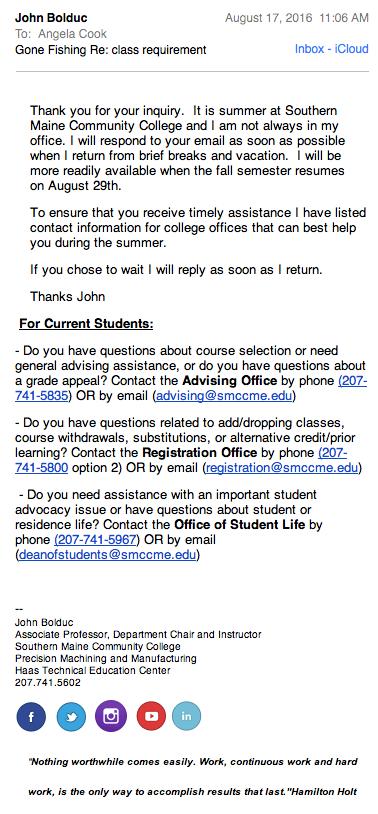Click the registration@smccme.edu email link
Image resolution: width=378 pixels, height=814 pixels.
(x=282, y=468)
